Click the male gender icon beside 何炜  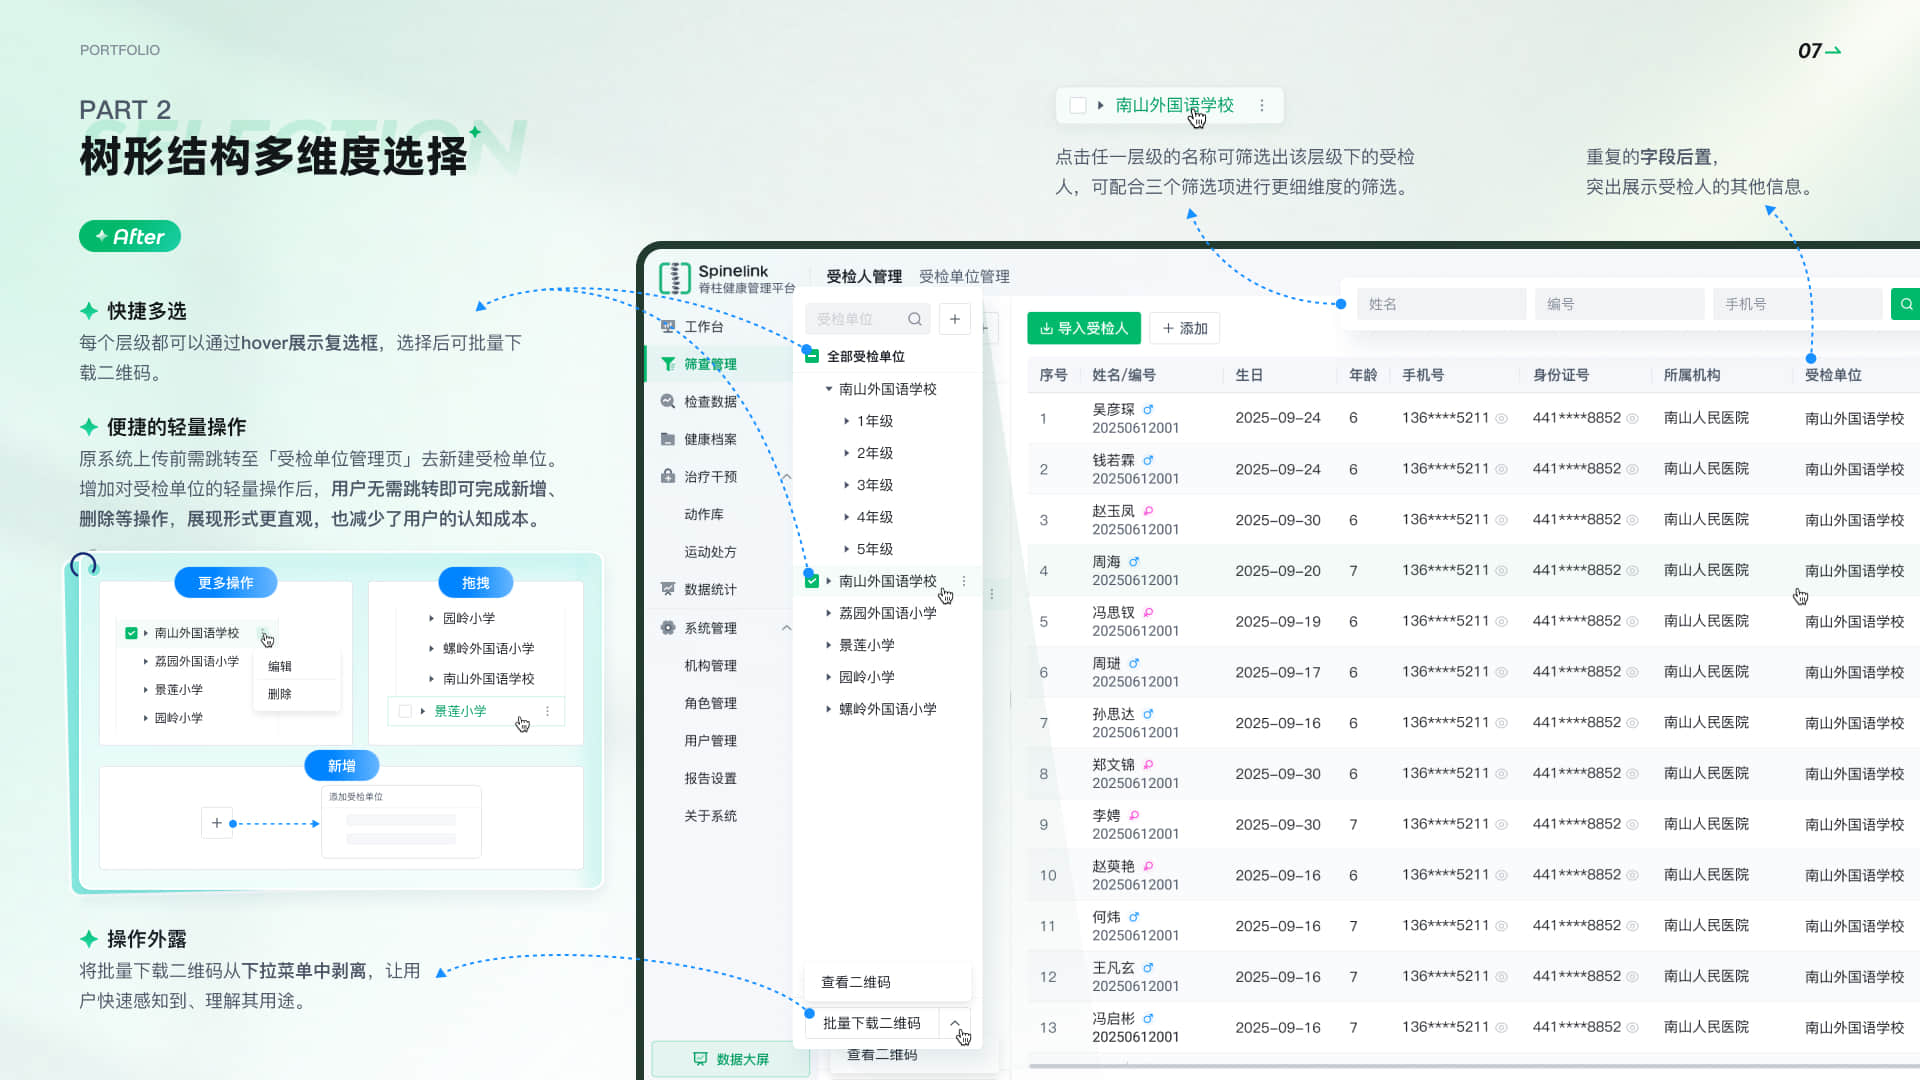coord(1134,917)
